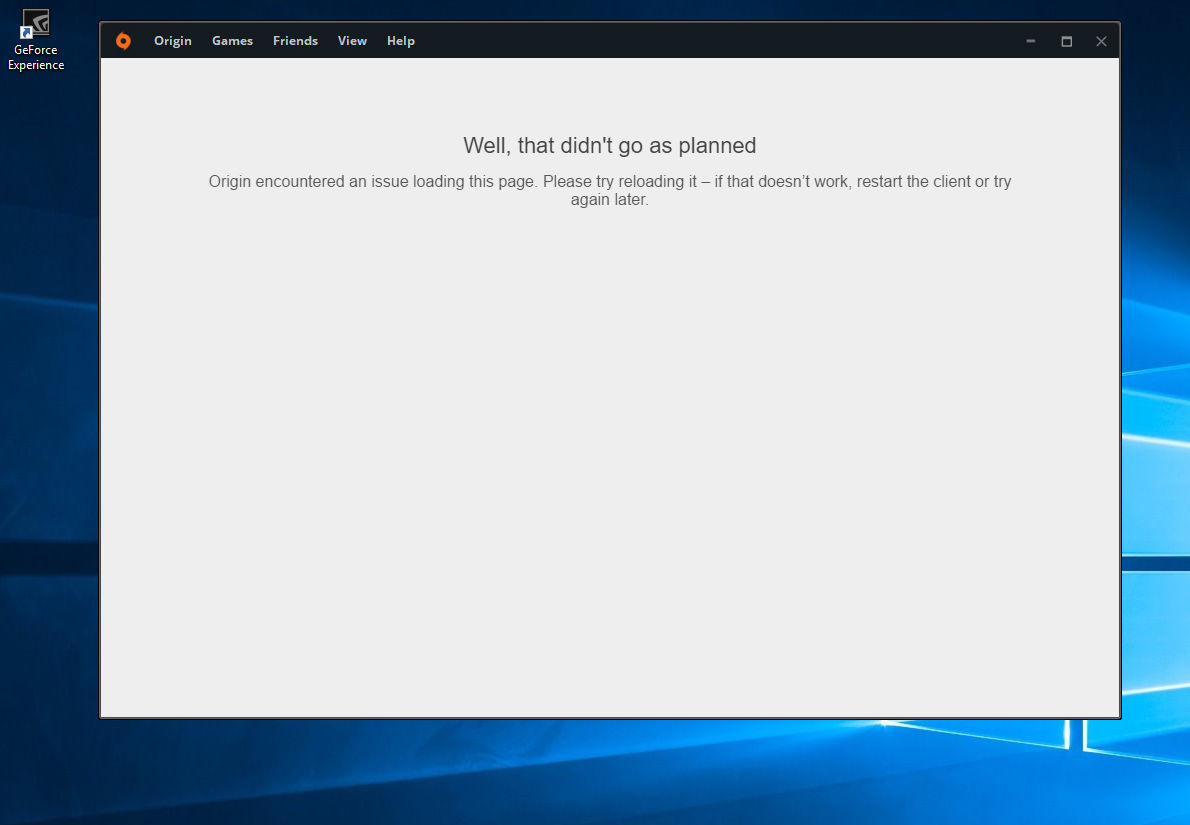Open the Friends menu
Viewport: 1190px width, 825px height.
(x=295, y=41)
